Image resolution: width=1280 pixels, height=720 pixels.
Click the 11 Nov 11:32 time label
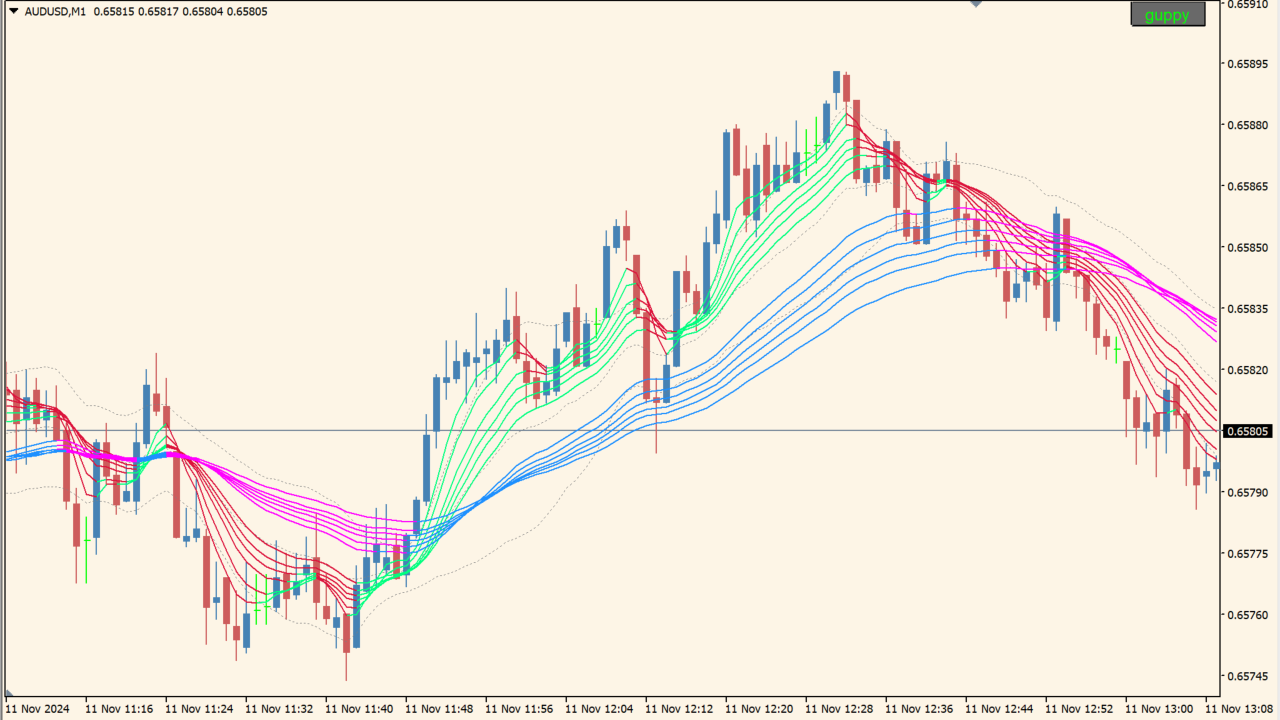pyautogui.click(x=279, y=709)
